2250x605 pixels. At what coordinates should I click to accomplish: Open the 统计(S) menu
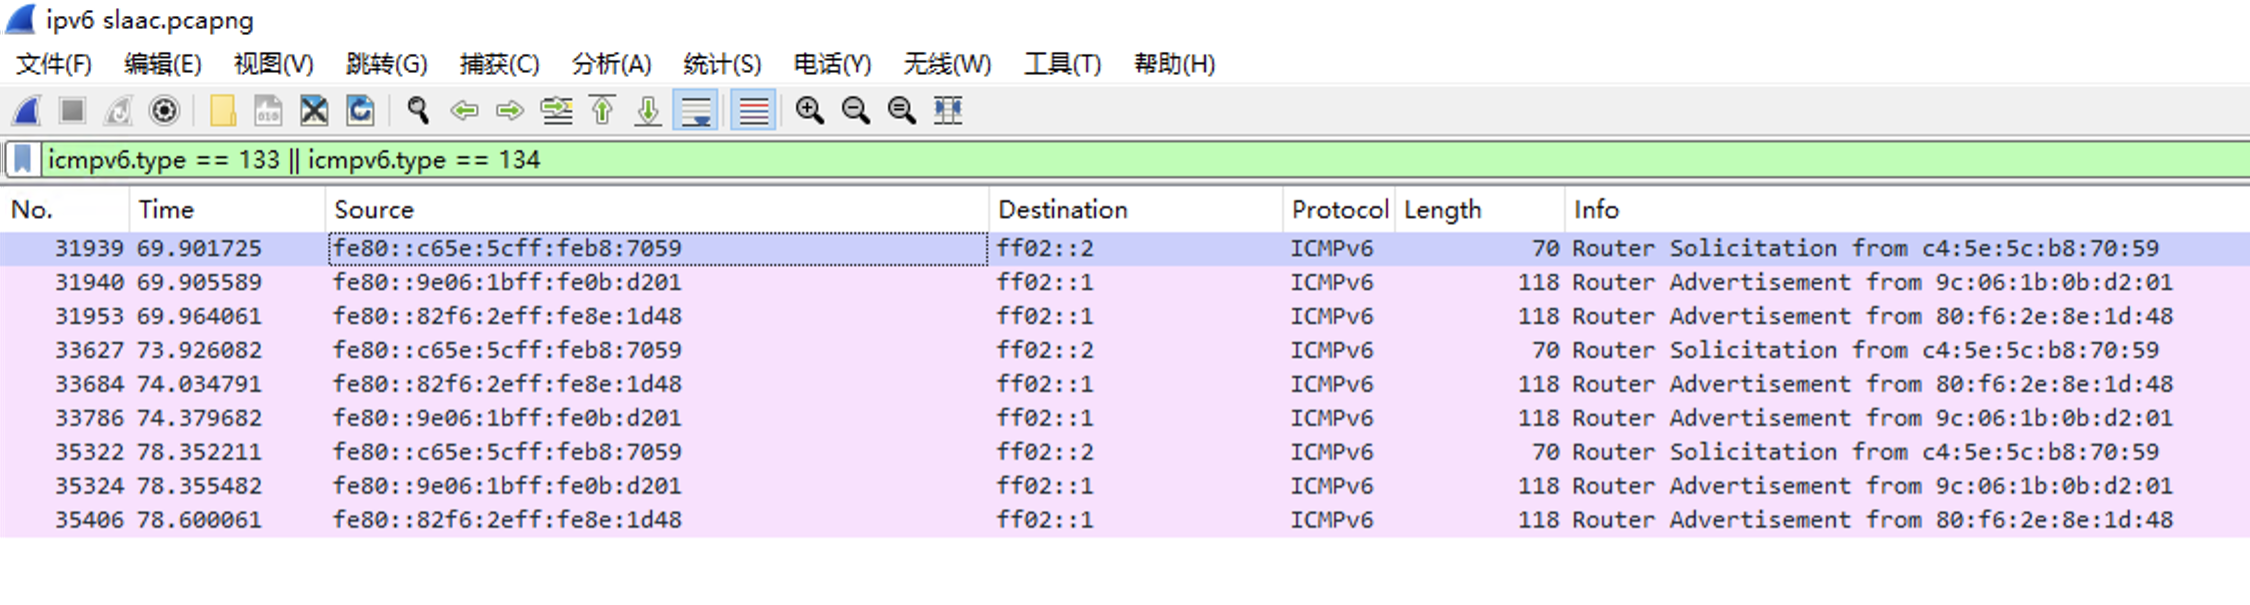722,64
